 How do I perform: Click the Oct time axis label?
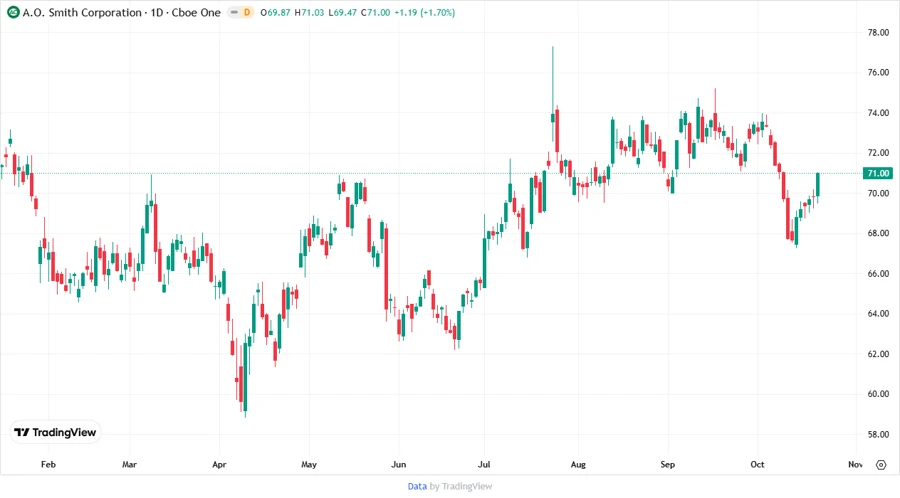[x=757, y=465]
